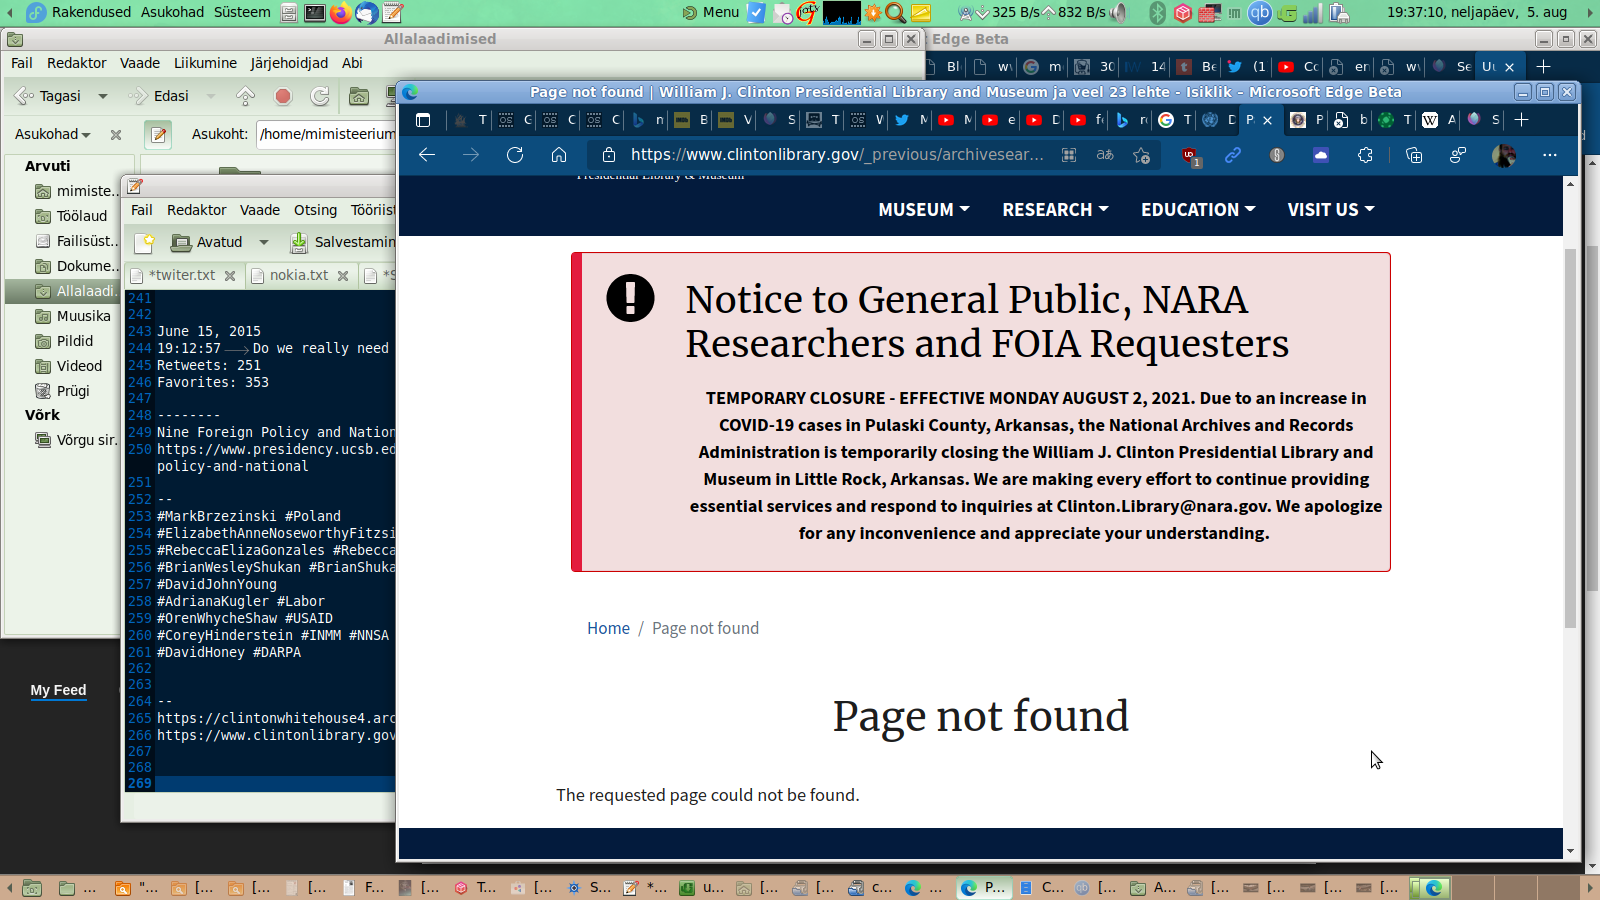The height and width of the screenshot is (900, 1600).
Task: Switch to the nokia.txt tab
Action: coord(298,275)
